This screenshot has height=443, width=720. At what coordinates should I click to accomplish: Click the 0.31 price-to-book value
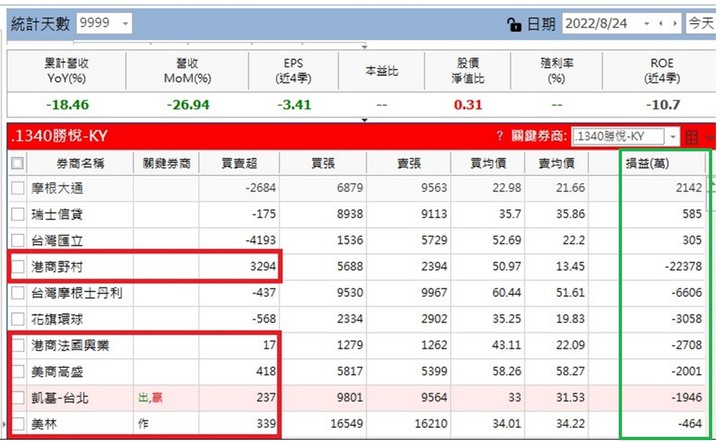tap(468, 105)
